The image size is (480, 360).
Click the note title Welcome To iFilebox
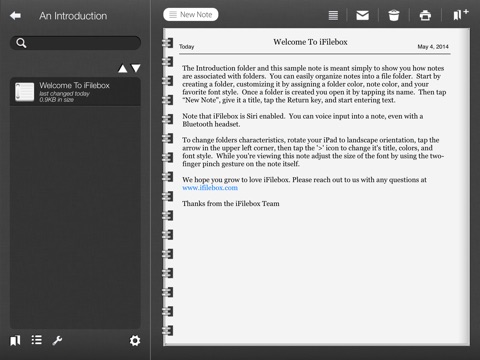tap(310, 42)
